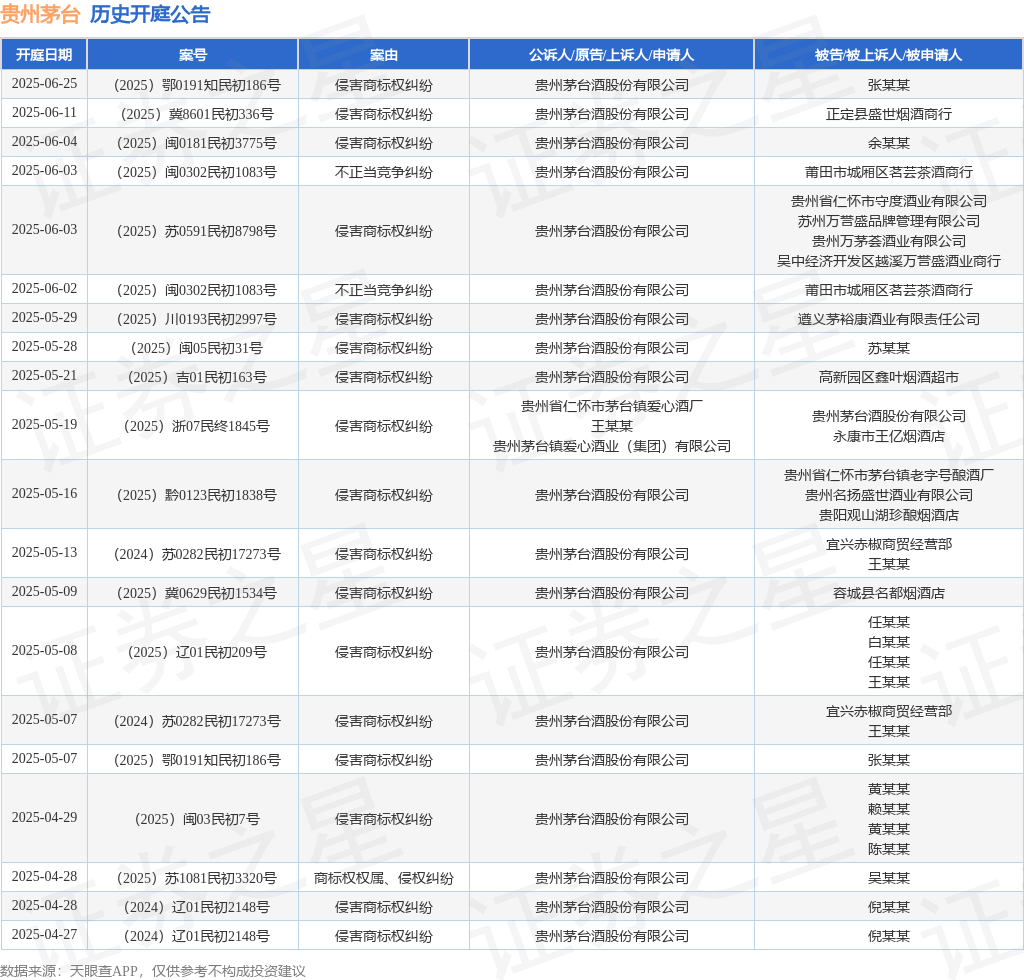
Task: Click defendant 苏某某
Action: [888, 348]
